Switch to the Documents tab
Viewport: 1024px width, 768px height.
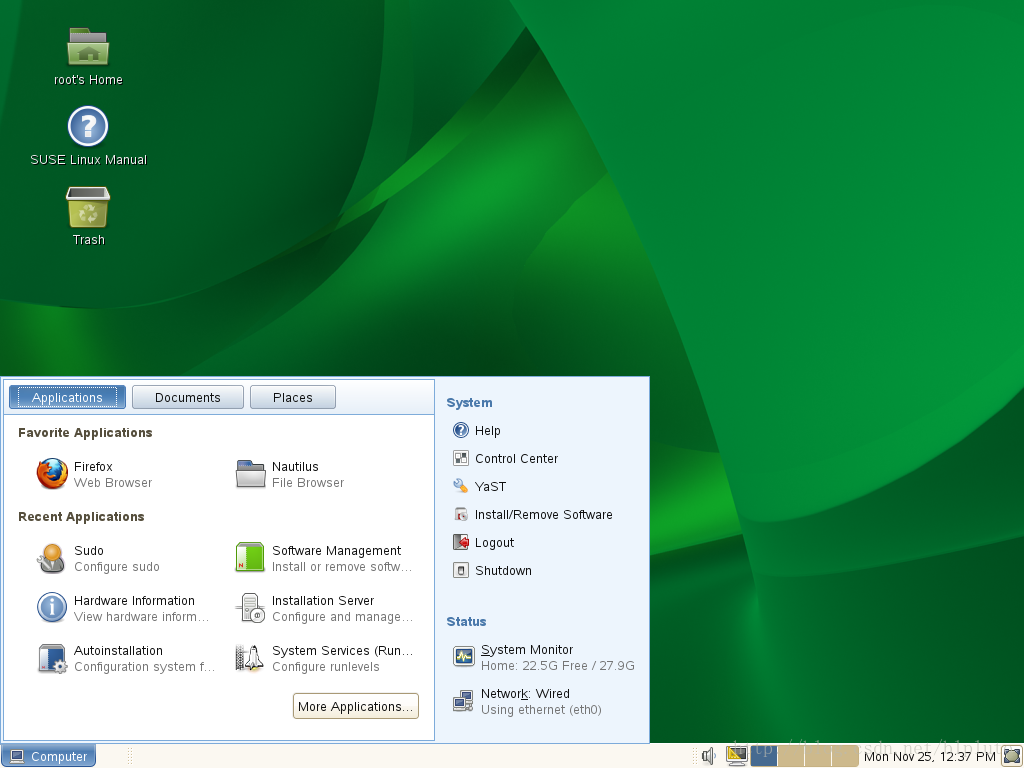point(187,397)
